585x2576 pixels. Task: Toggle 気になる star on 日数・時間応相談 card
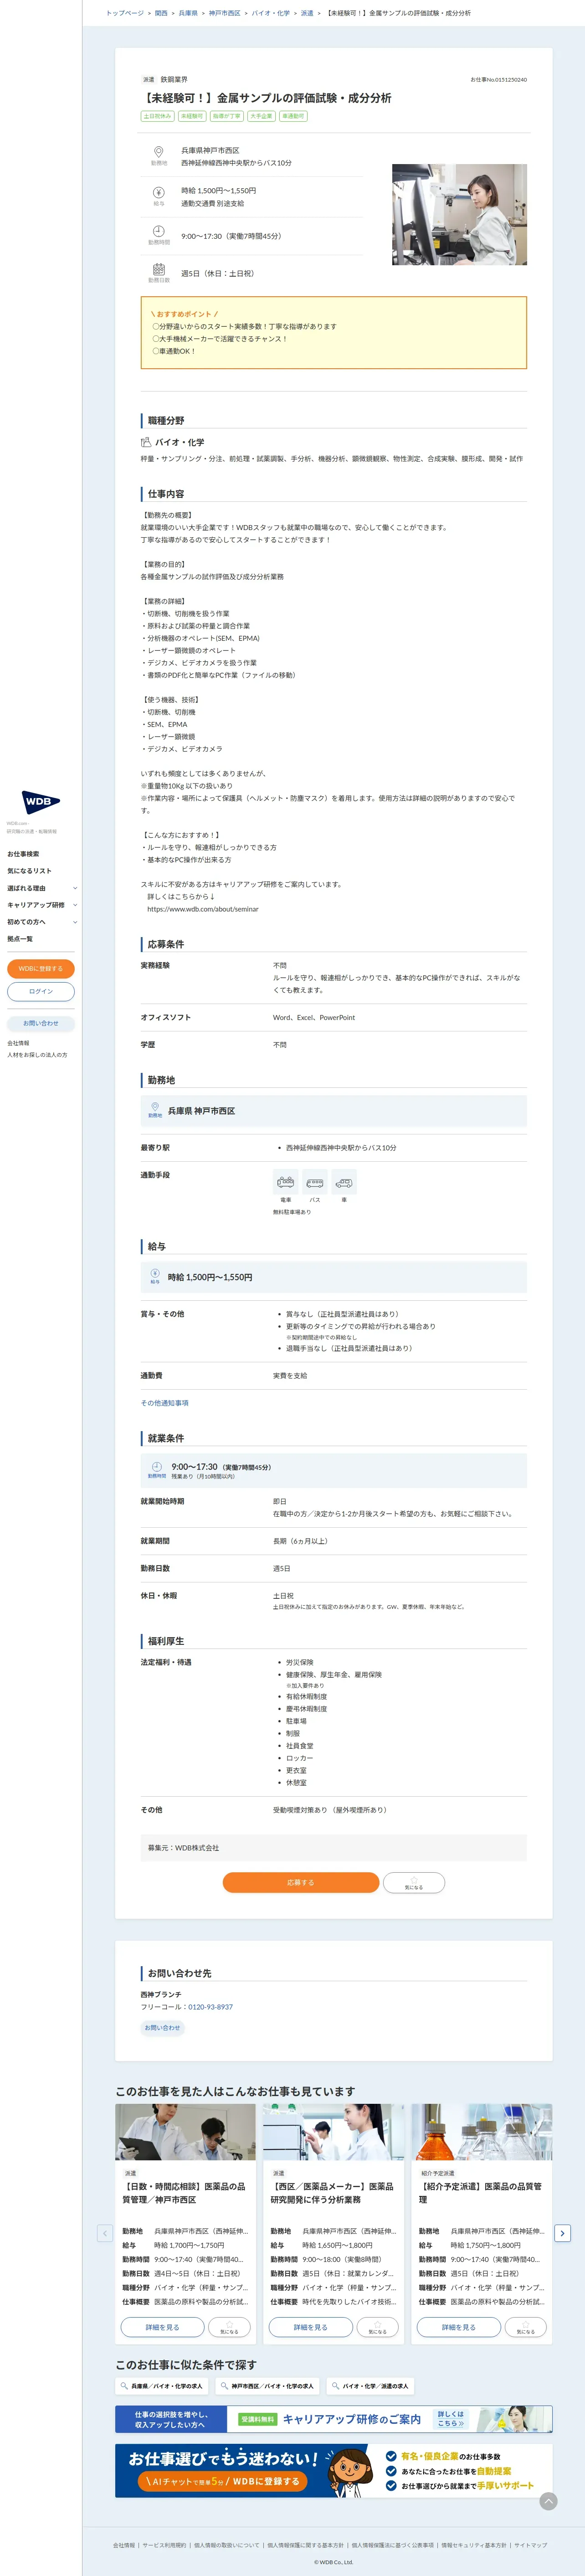pyautogui.click(x=229, y=2327)
